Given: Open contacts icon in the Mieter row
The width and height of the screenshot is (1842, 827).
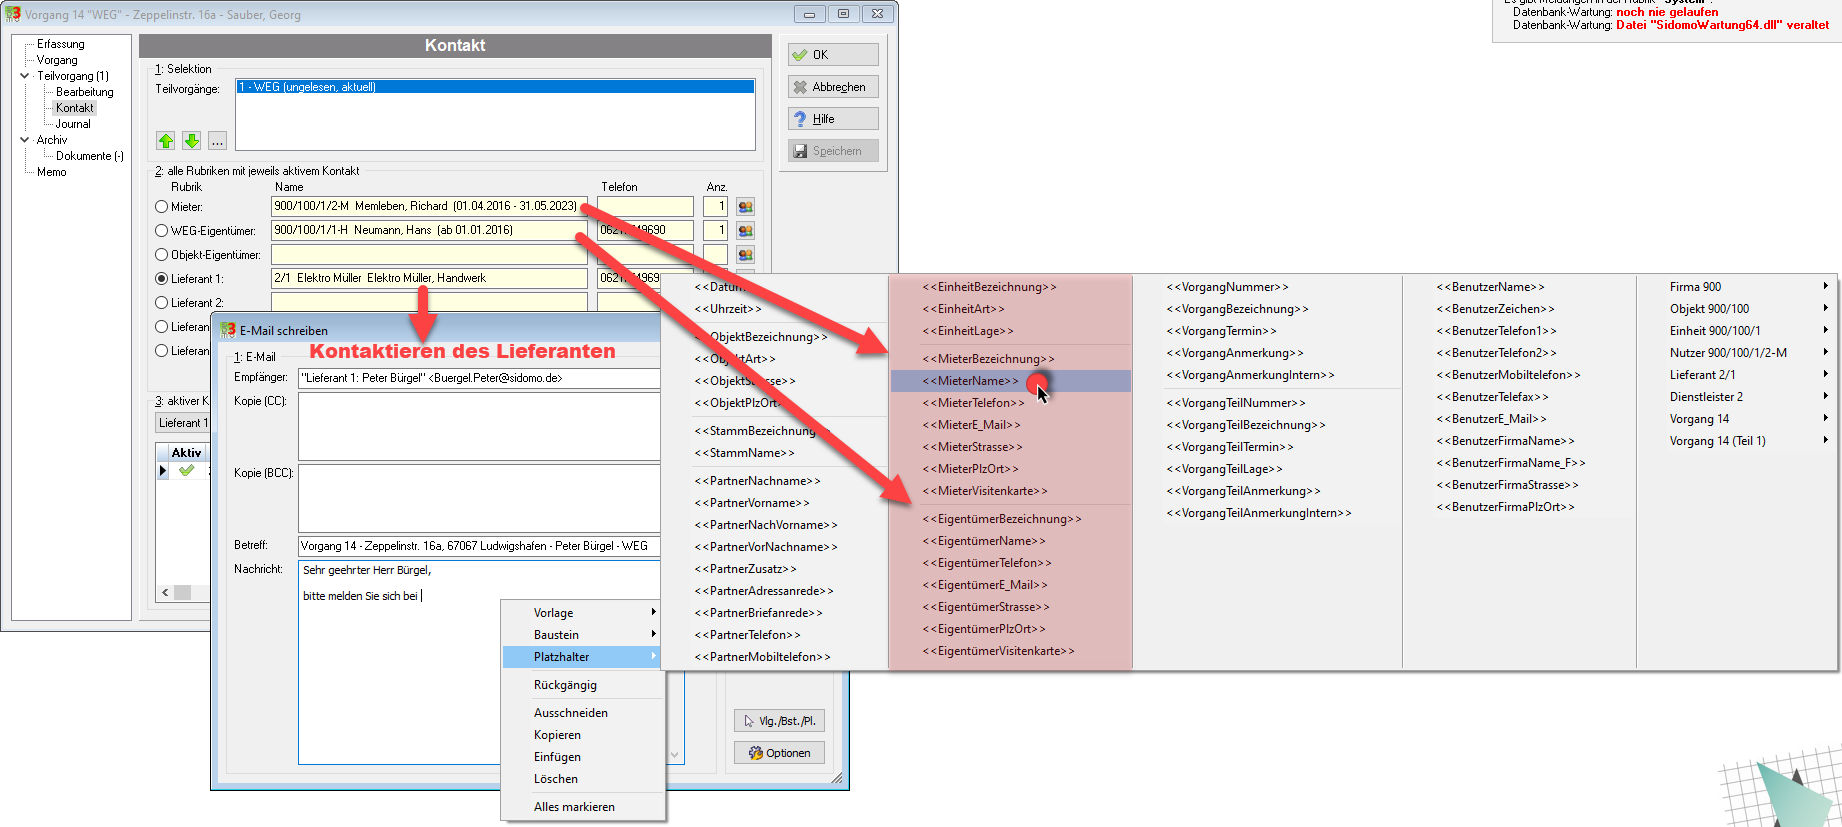Looking at the screenshot, I should click(x=746, y=207).
